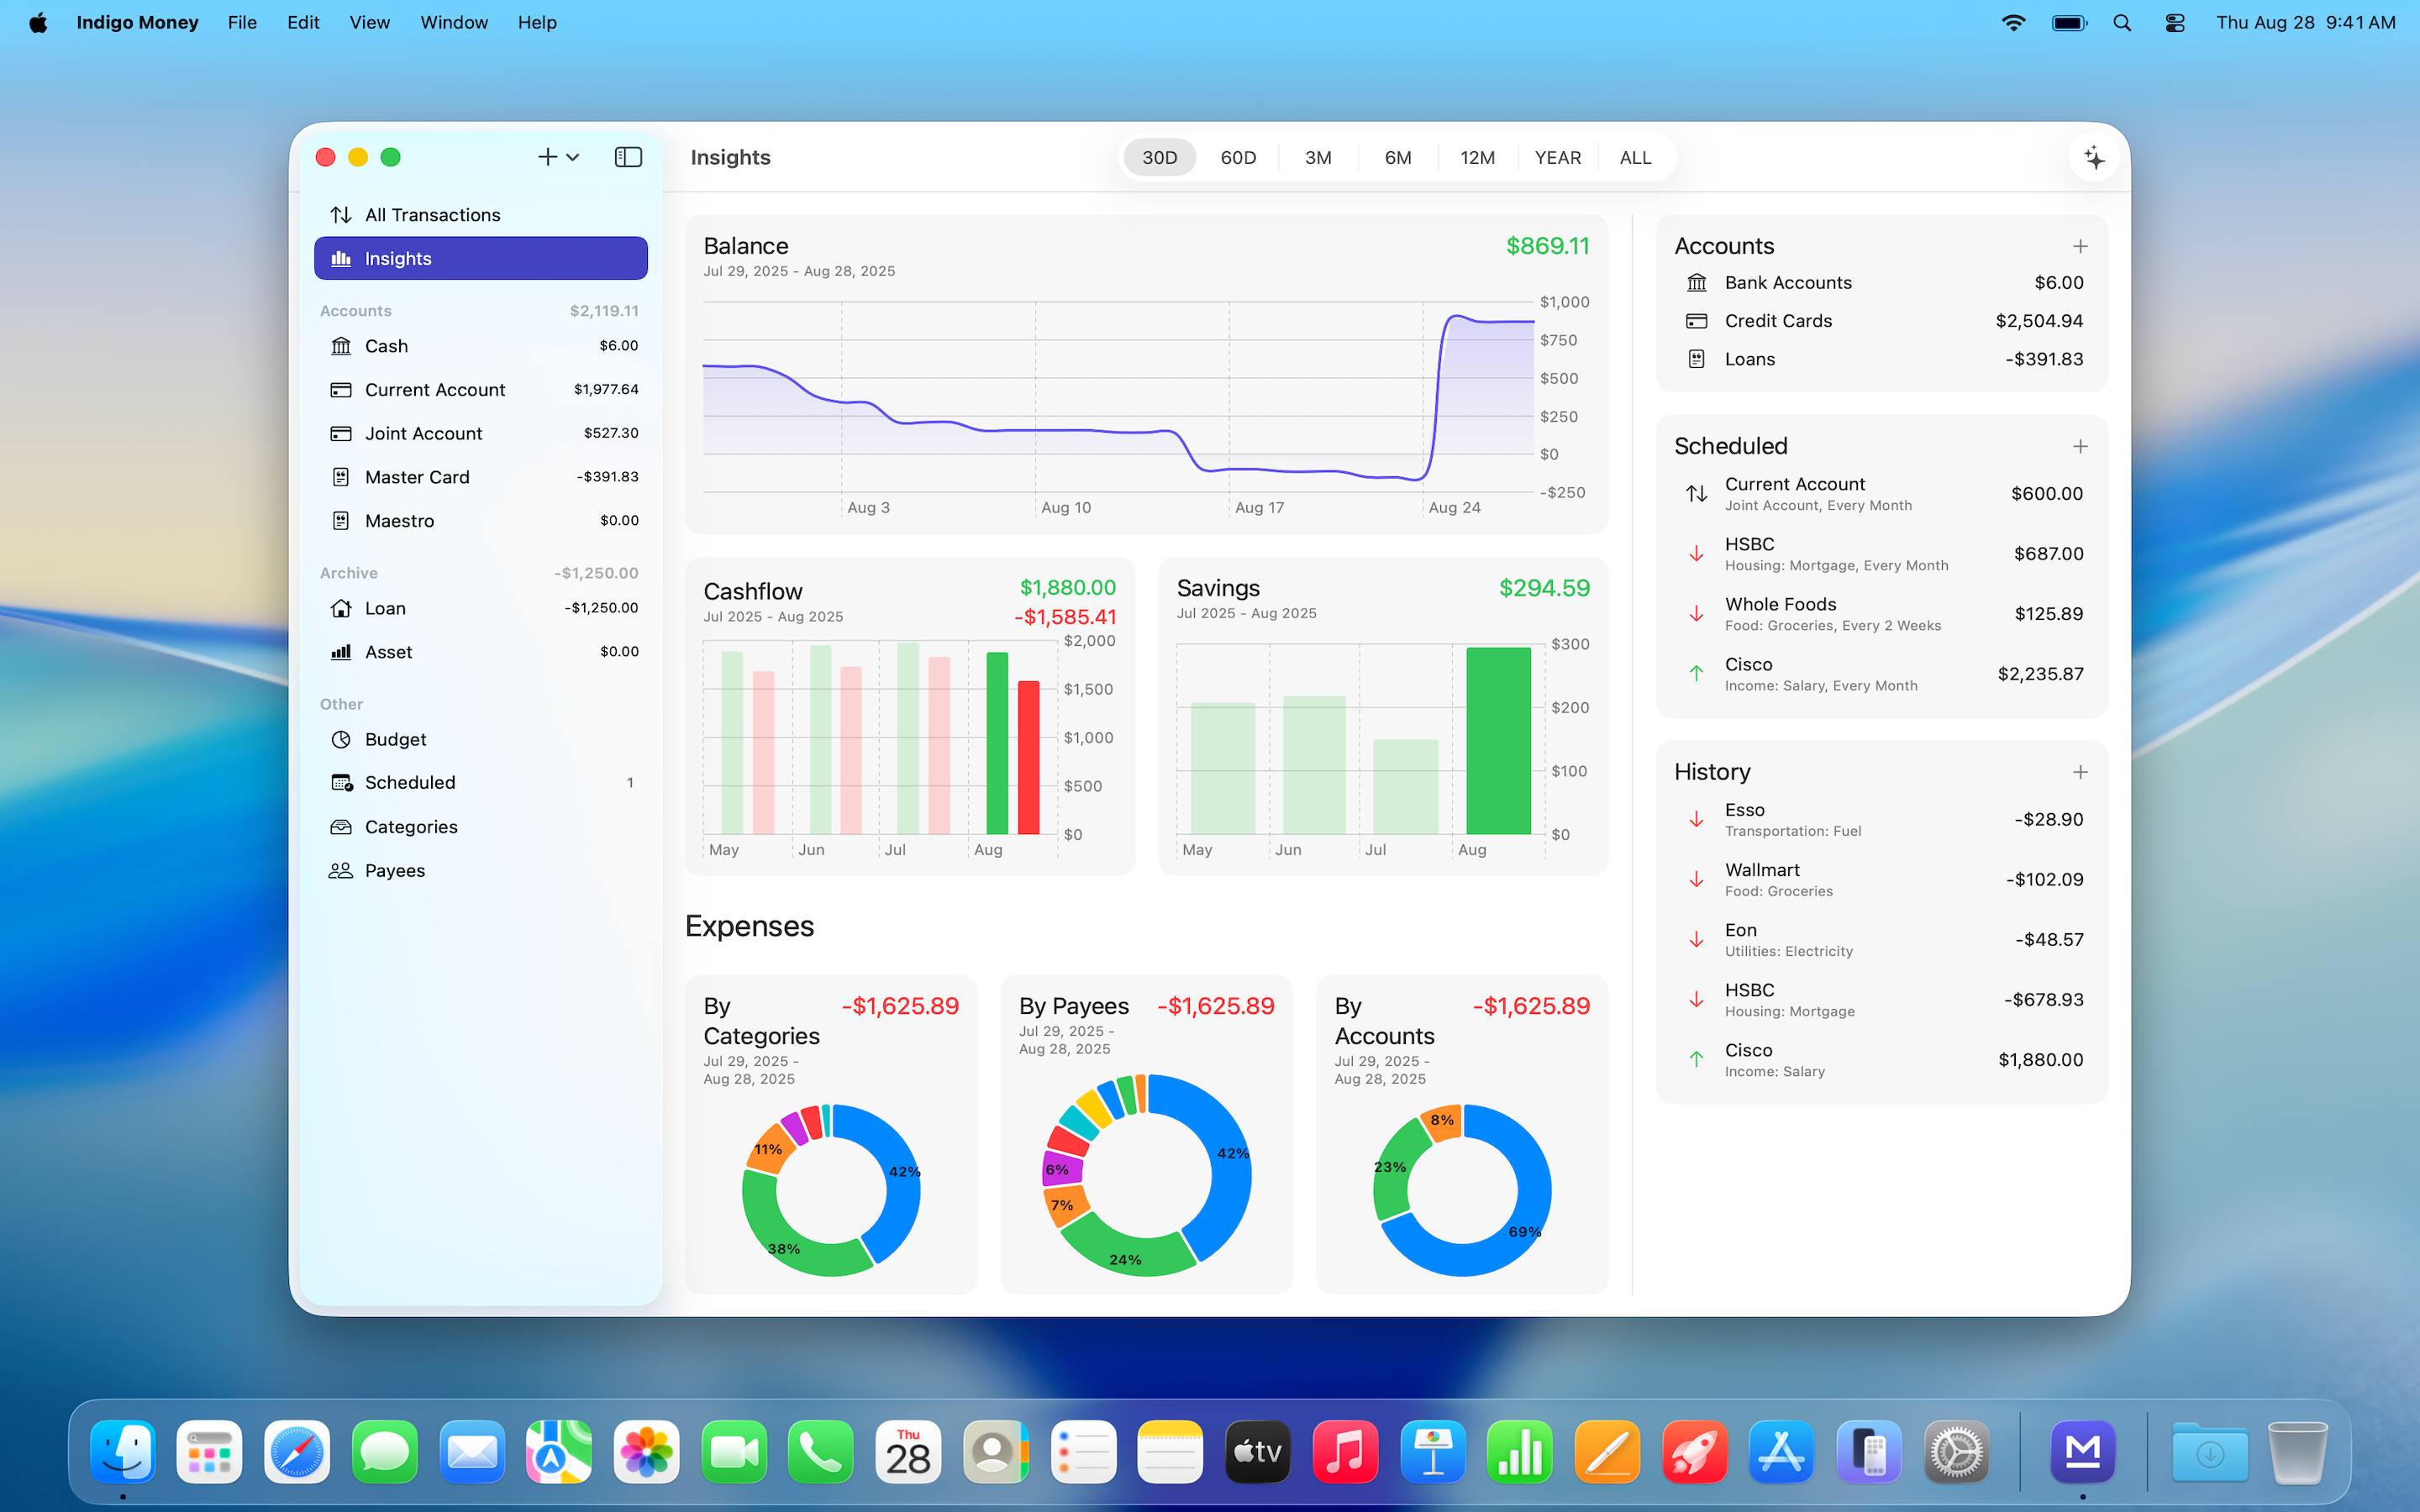Screen dimensions: 2420x1512
Task: Select Insights in the sidebar
Action: pyautogui.click(x=481, y=258)
